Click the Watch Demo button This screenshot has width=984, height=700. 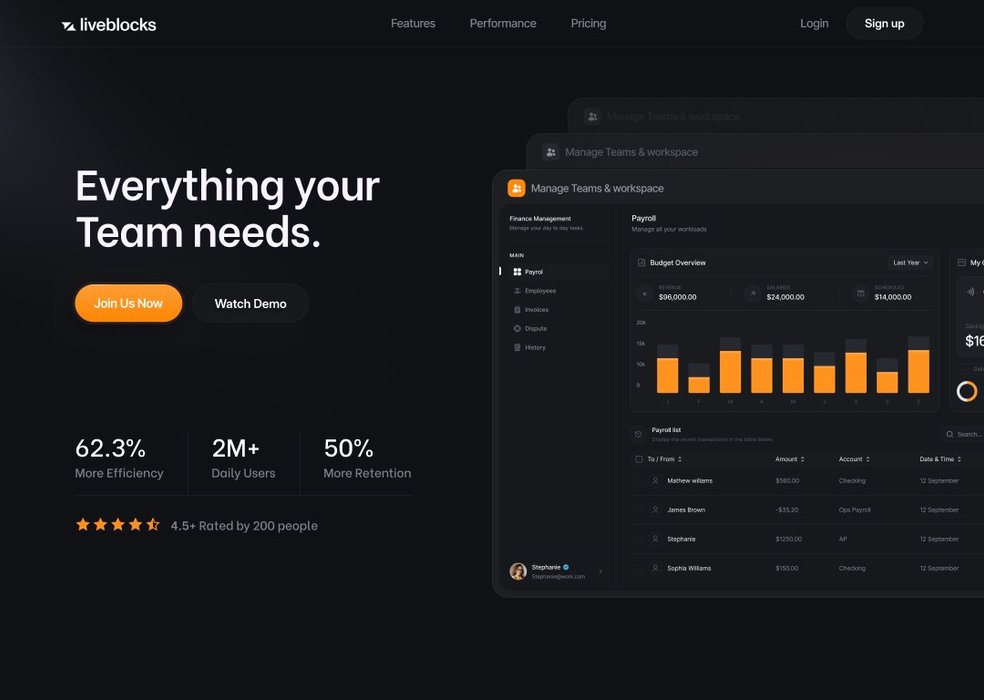click(x=250, y=304)
